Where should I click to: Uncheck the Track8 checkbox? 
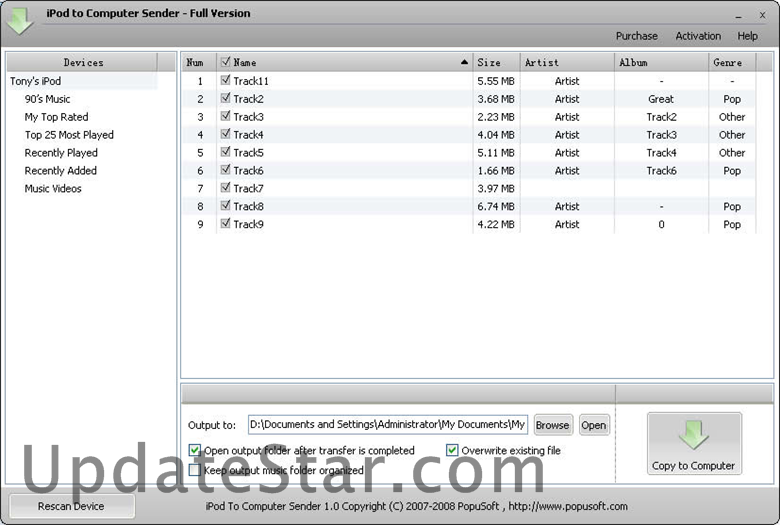225,206
